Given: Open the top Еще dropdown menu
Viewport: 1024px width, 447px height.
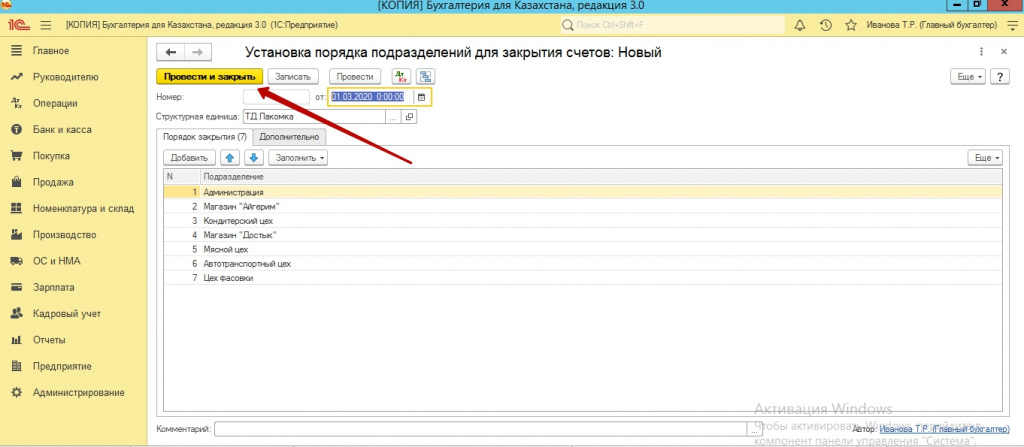Looking at the screenshot, I should tap(968, 76).
